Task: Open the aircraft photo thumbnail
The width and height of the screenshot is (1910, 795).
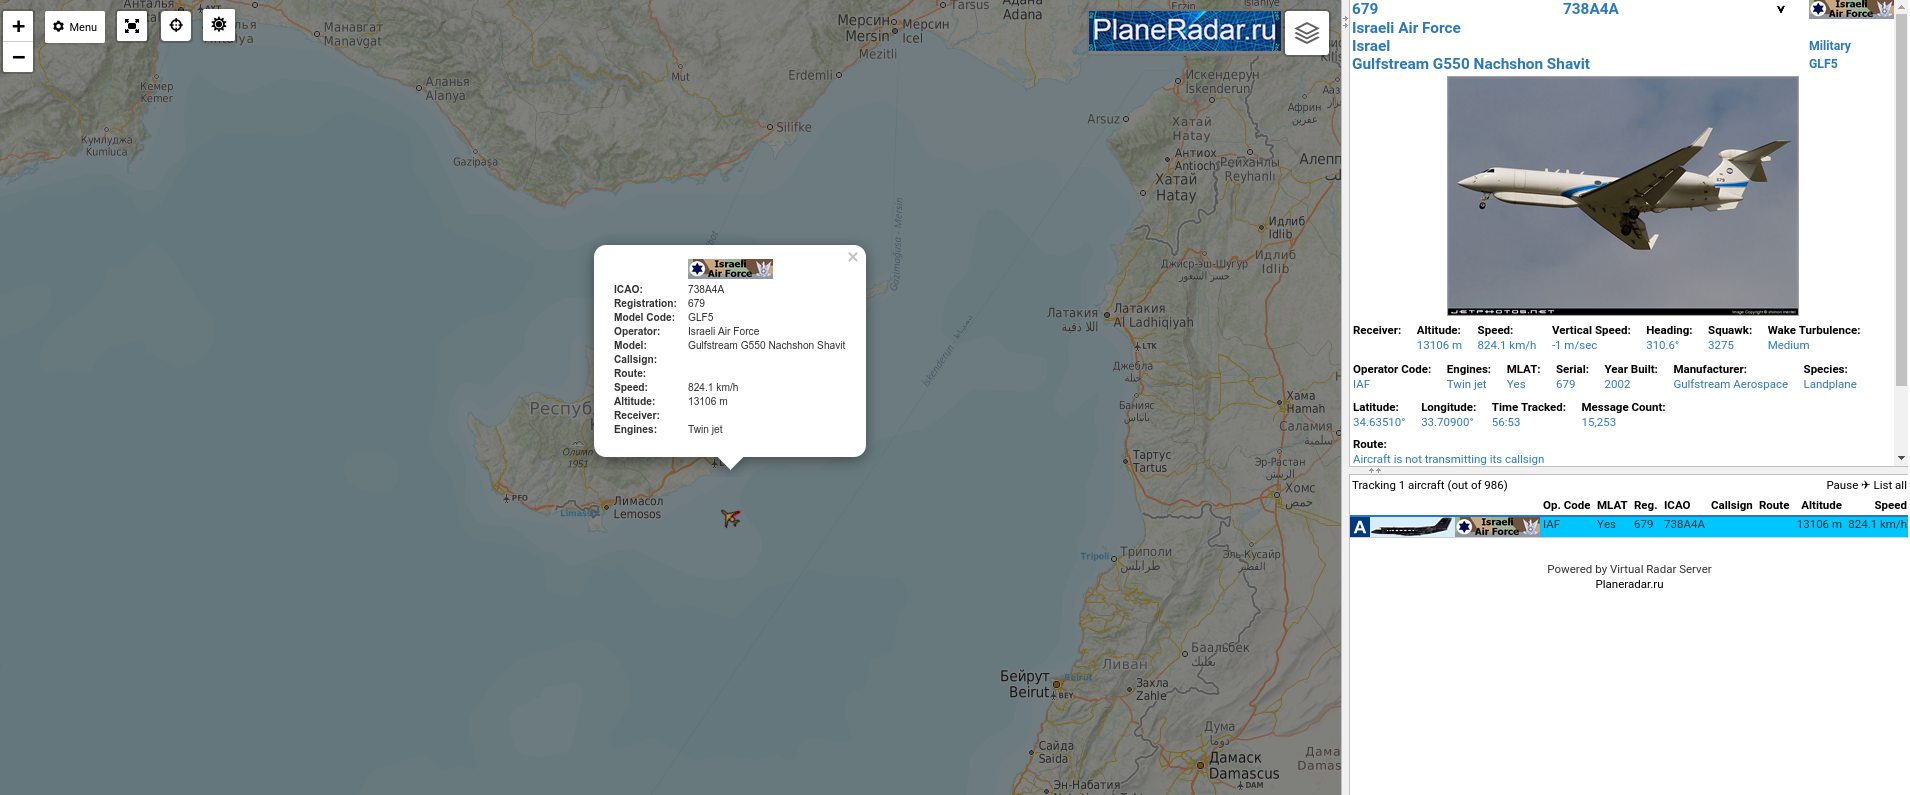Action: click(1622, 195)
